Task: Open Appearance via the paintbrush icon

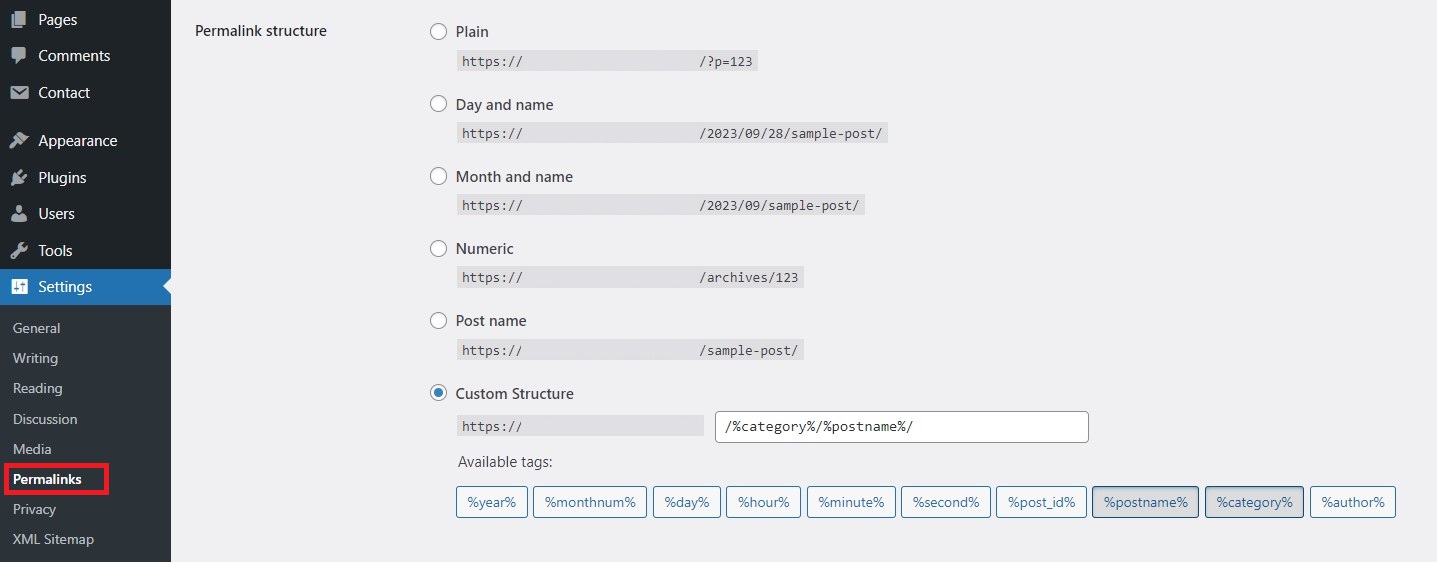Action: point(19,141)
